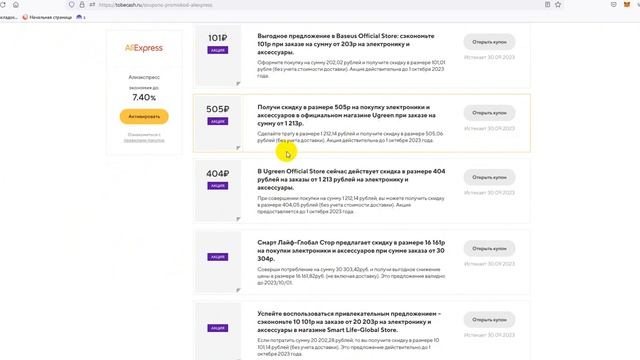Viewport: 640px width, 360px height.
Task: Click the expiry date of the 16 161р offer
Action: point(489,264)
